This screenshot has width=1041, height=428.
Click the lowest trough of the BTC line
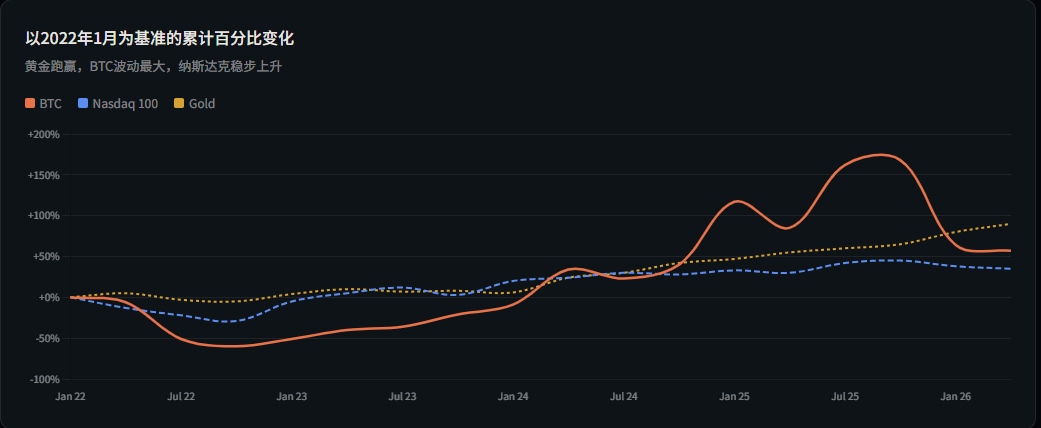coord(232,346)
